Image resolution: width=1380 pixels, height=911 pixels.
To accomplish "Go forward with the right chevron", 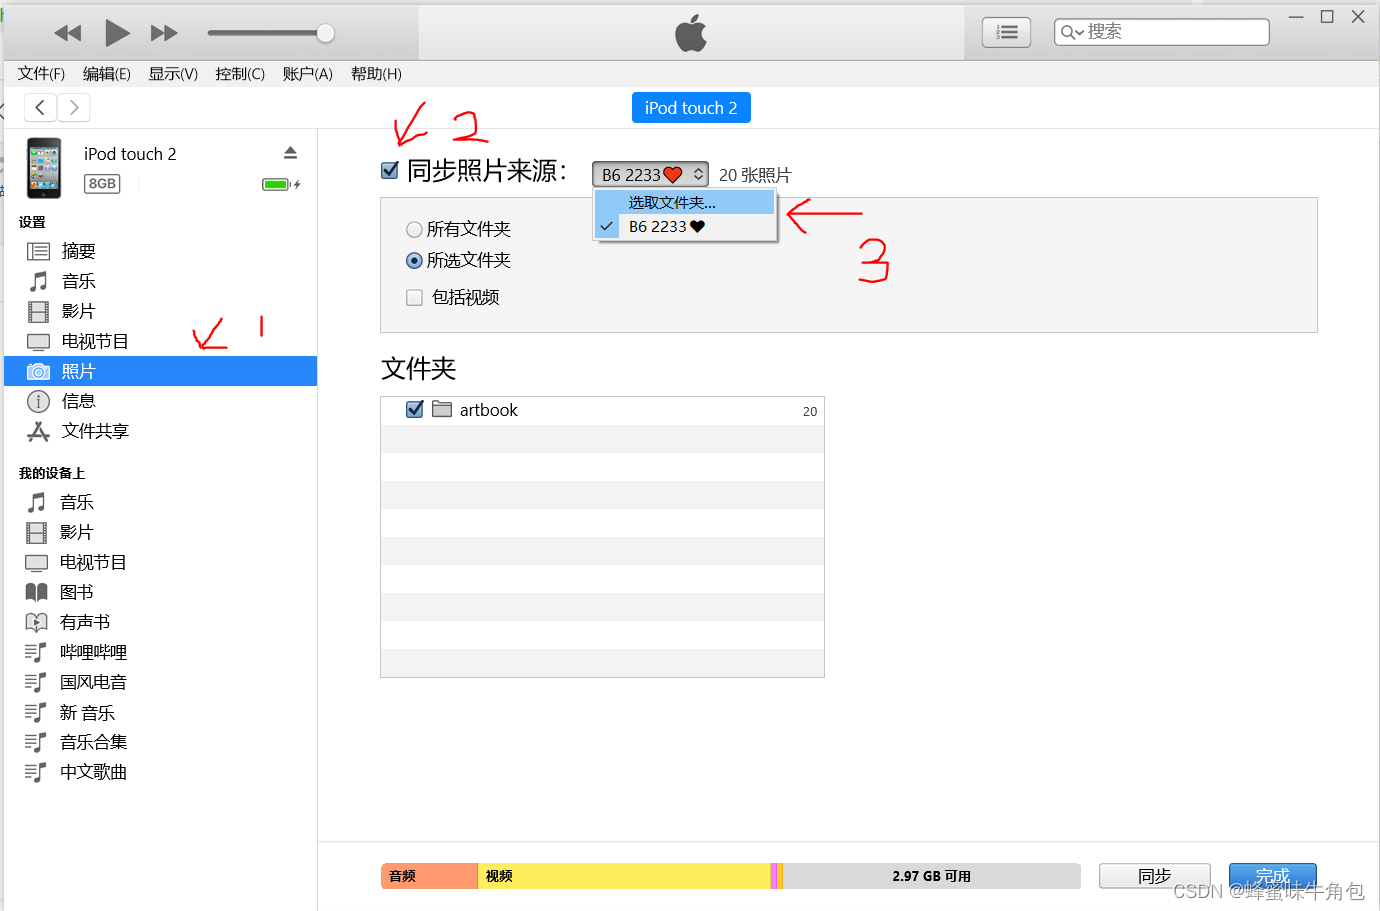I will (x=74, y=107).
